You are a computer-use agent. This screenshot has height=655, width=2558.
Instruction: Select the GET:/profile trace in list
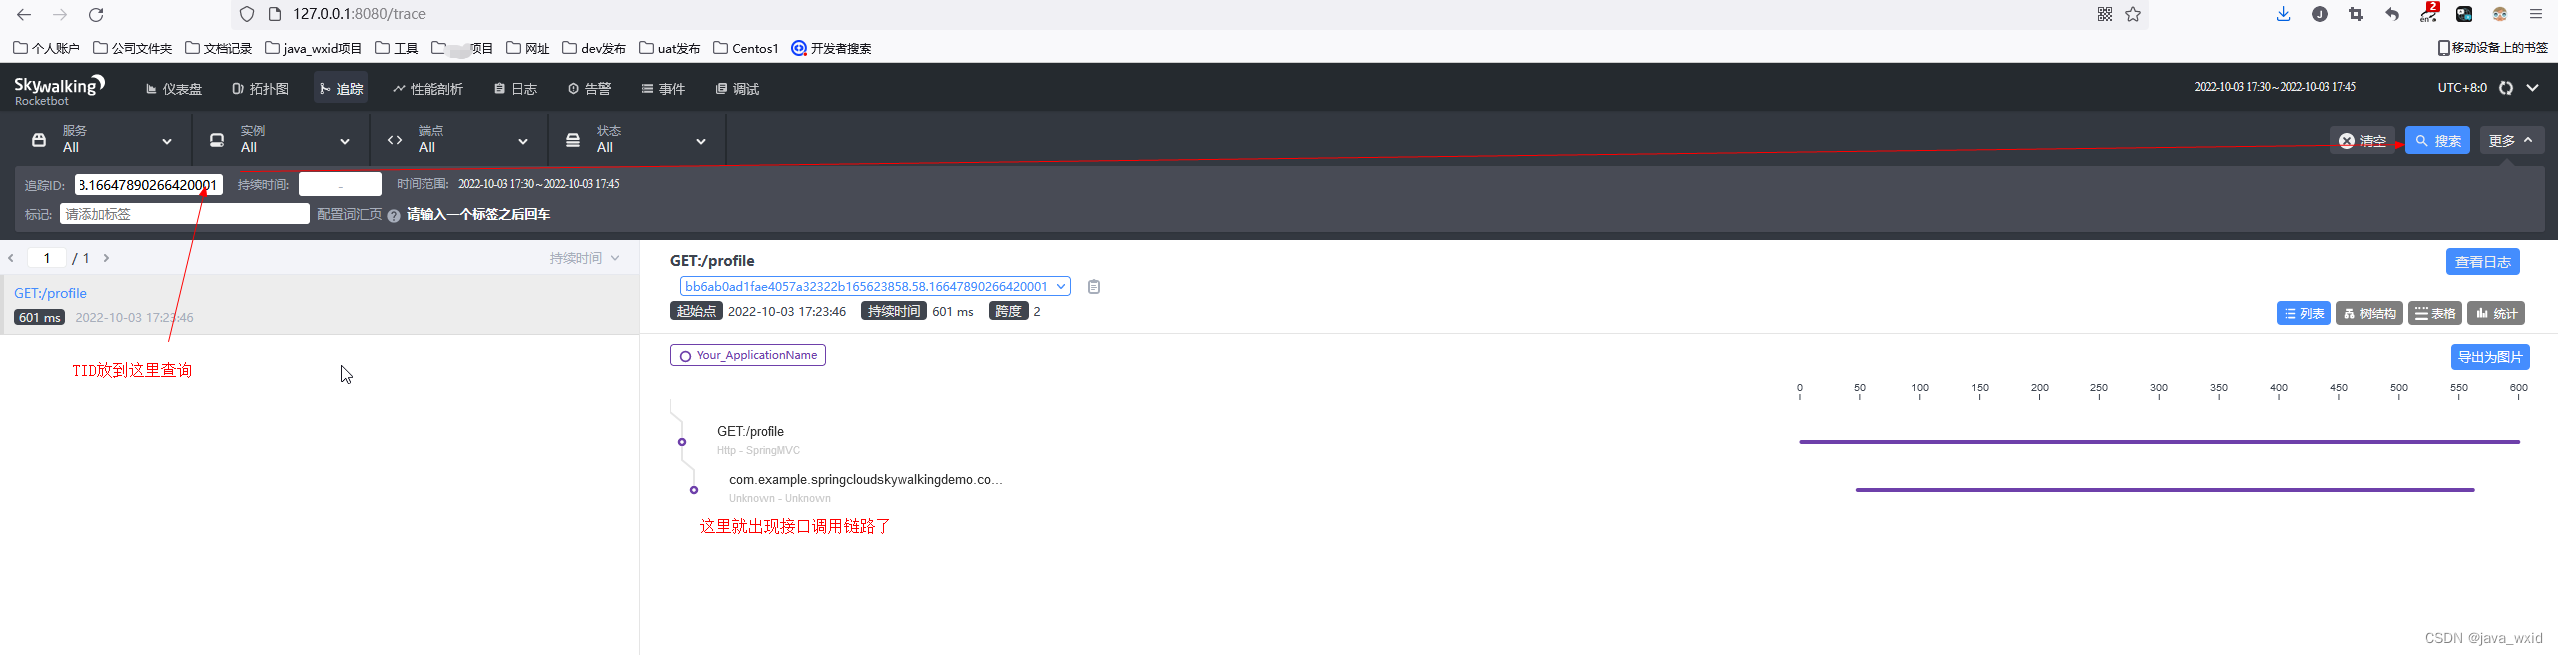pos(319,304)
